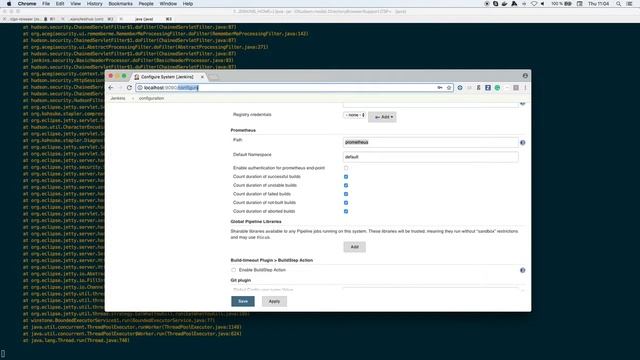Show help for Prometheus Path field
Image resolution: width=640 pixels, height=360 pixels.
[522, 142]
